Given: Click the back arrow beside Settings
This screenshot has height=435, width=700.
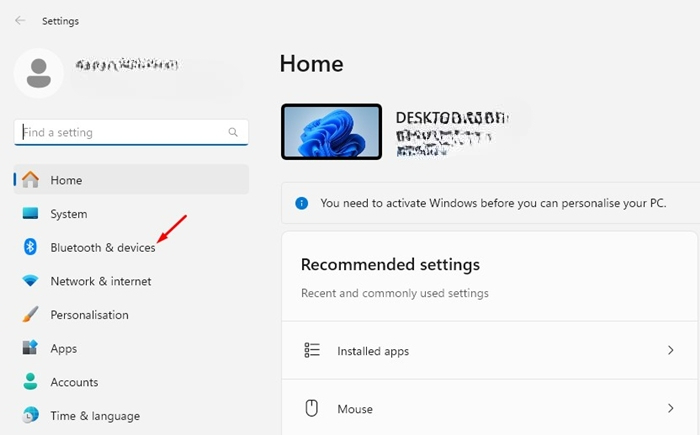Looking at the screenshot, I should click(x=20, y=21).
